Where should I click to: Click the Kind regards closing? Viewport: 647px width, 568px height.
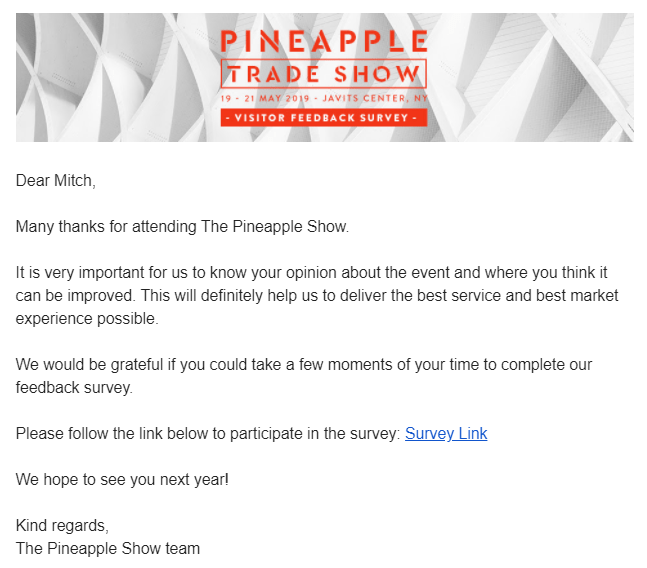(62, 526)
